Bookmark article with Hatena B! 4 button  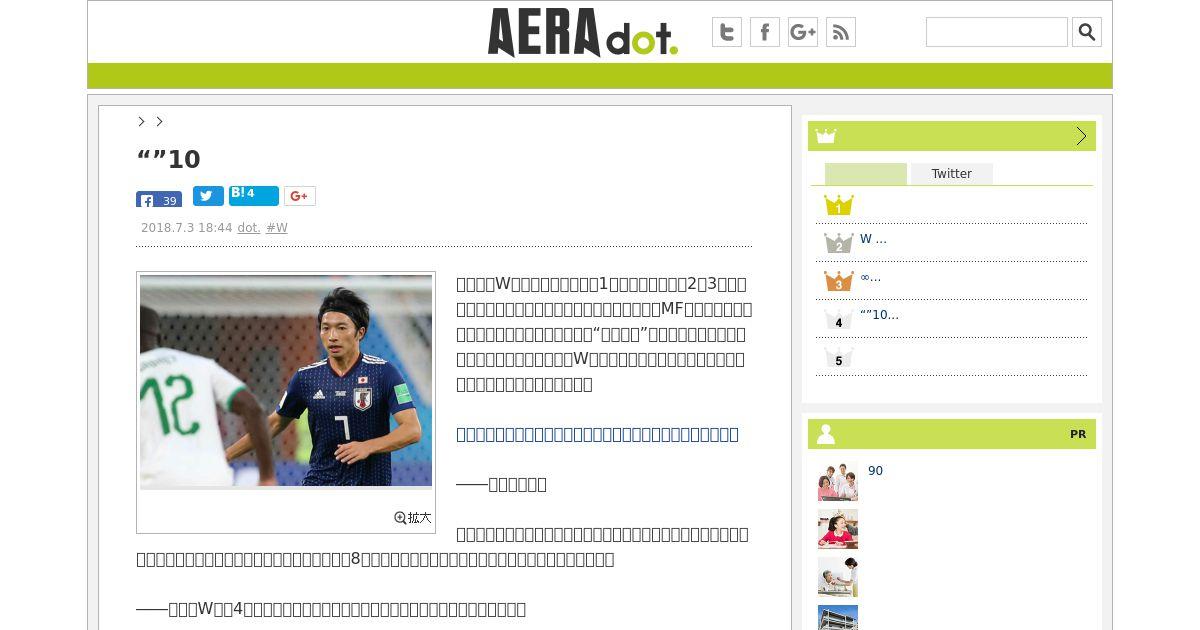click(x=254, y=195)
